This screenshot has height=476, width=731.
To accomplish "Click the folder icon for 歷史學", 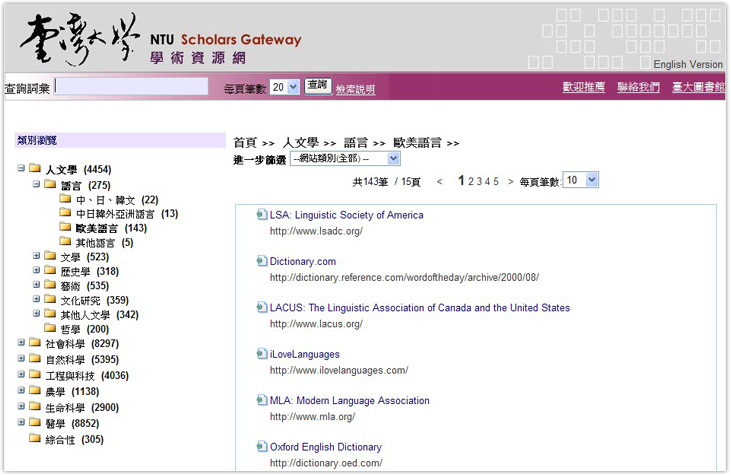I will pyautogui.click(x=50, y=270).
